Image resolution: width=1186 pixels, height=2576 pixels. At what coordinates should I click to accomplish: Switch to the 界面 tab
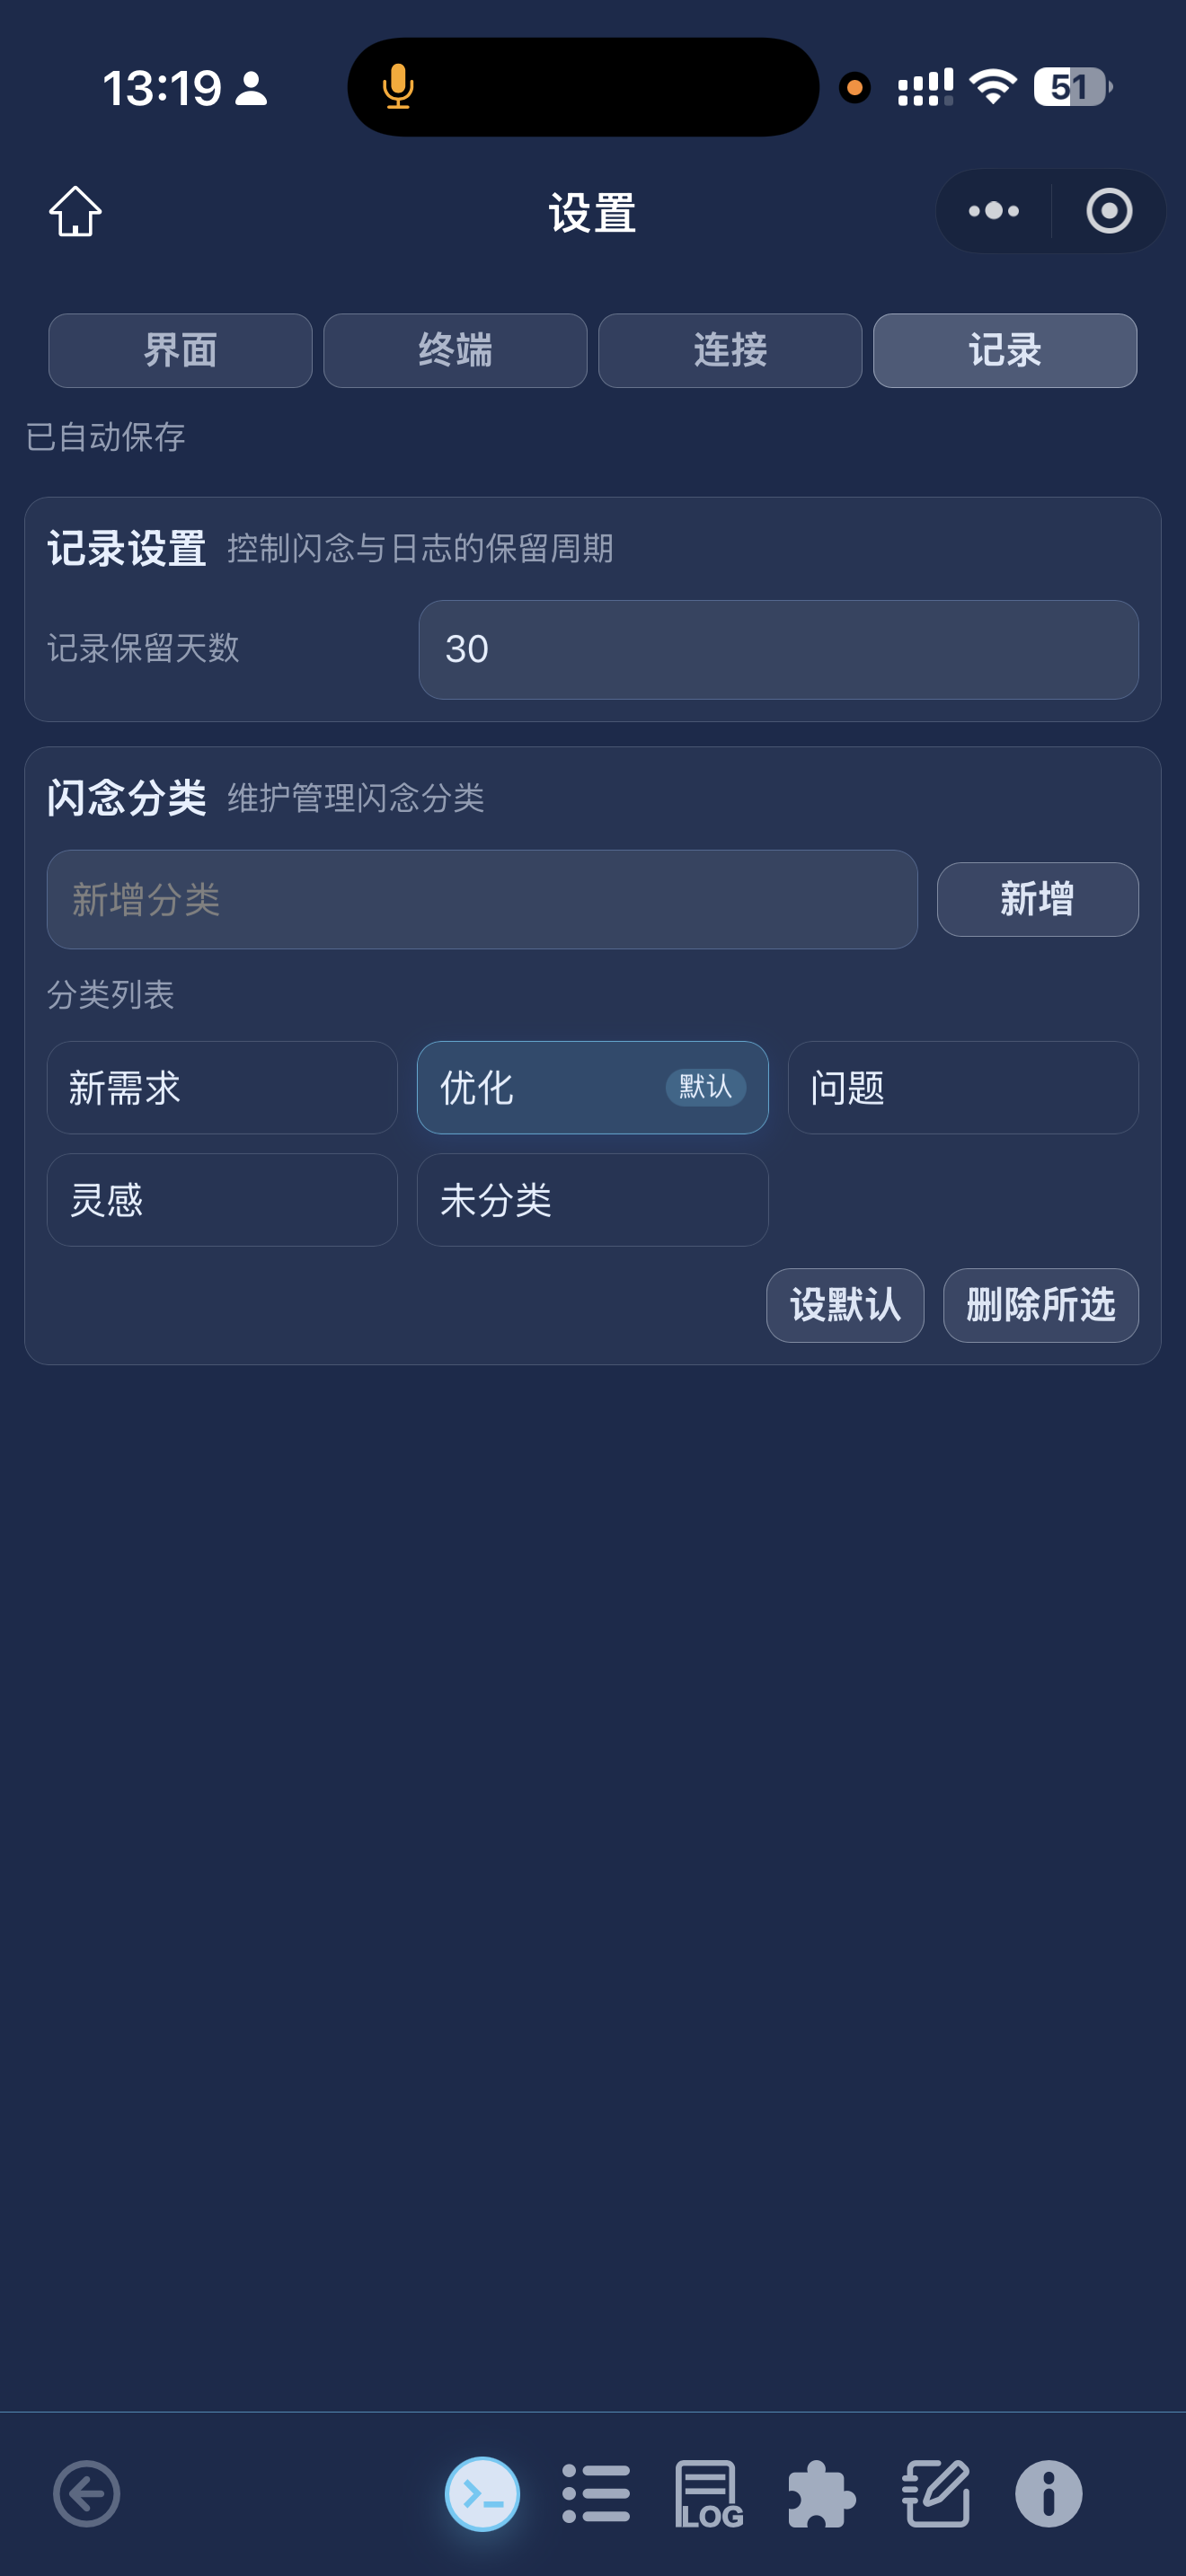tap(180, 350)
